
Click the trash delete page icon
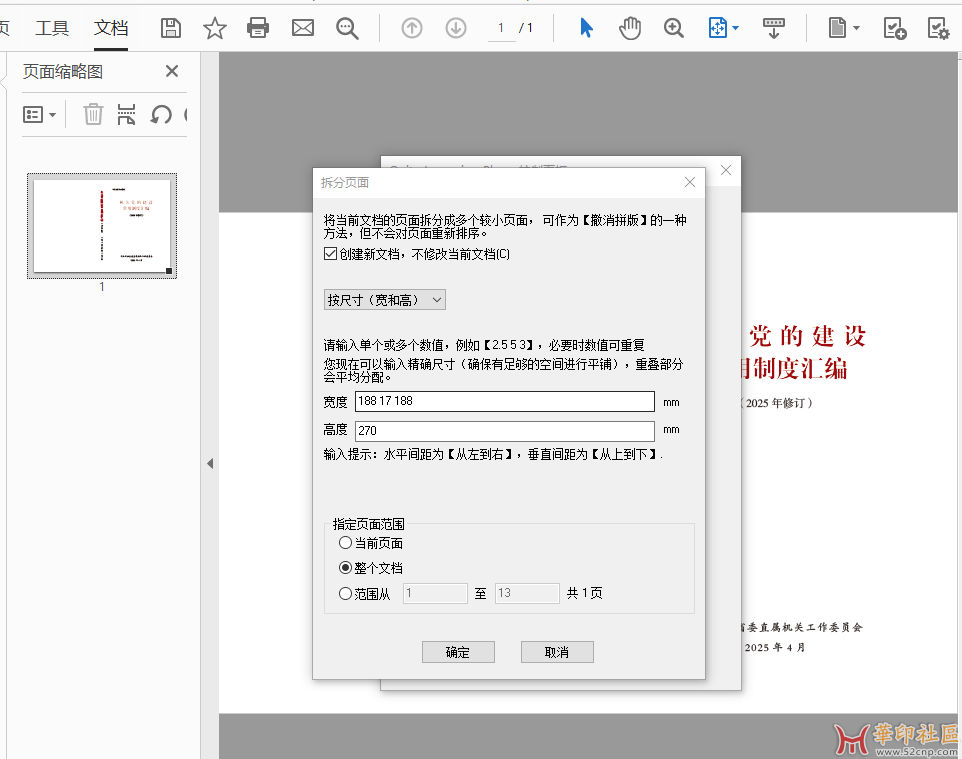93,114
